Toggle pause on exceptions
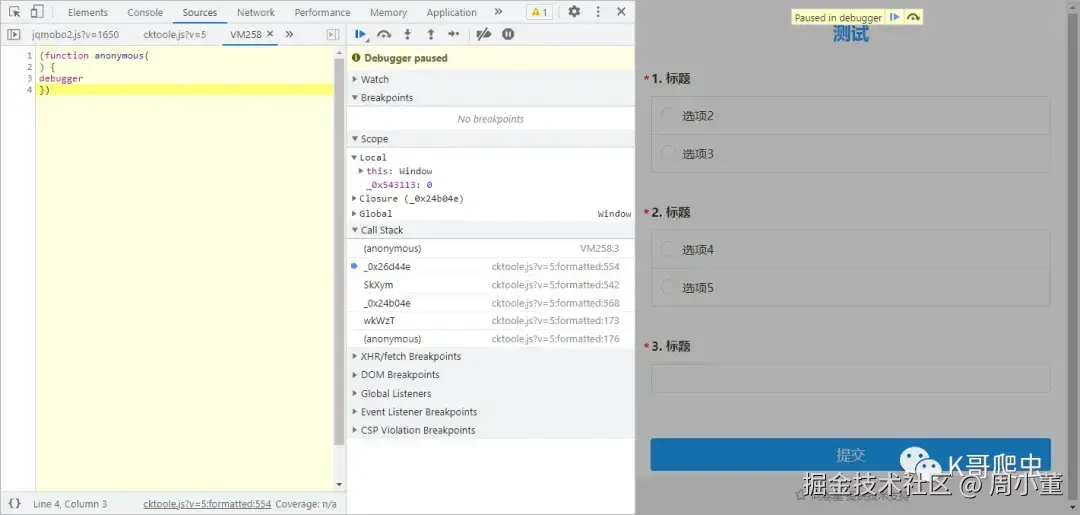The width and height of the screenshot is (1080, 515). point(508,34)
